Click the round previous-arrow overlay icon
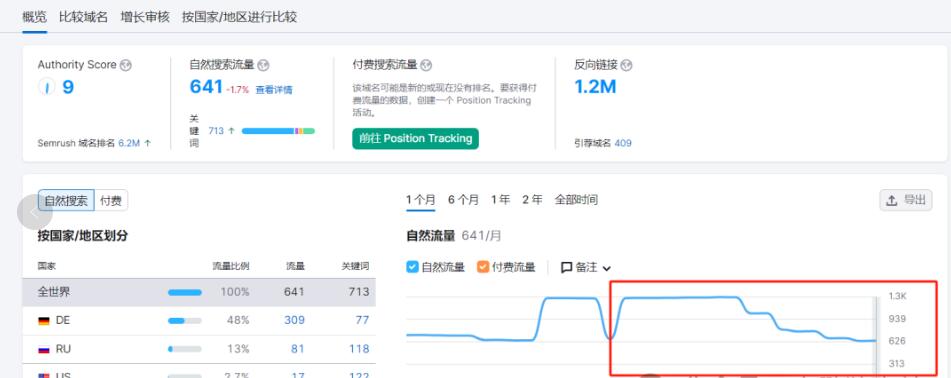The width and height of the screenshot is (951, 378). [x=35, y=212]
